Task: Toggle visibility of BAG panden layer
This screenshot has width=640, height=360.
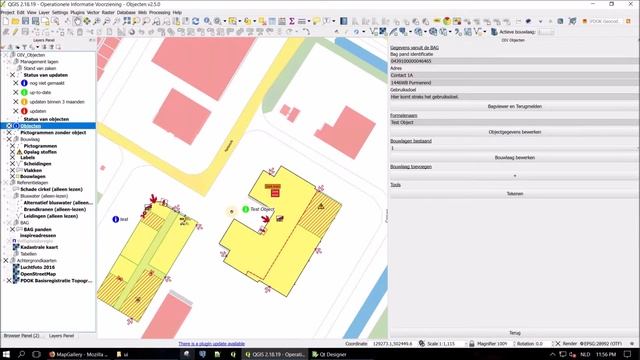Action: click(12, 229)
